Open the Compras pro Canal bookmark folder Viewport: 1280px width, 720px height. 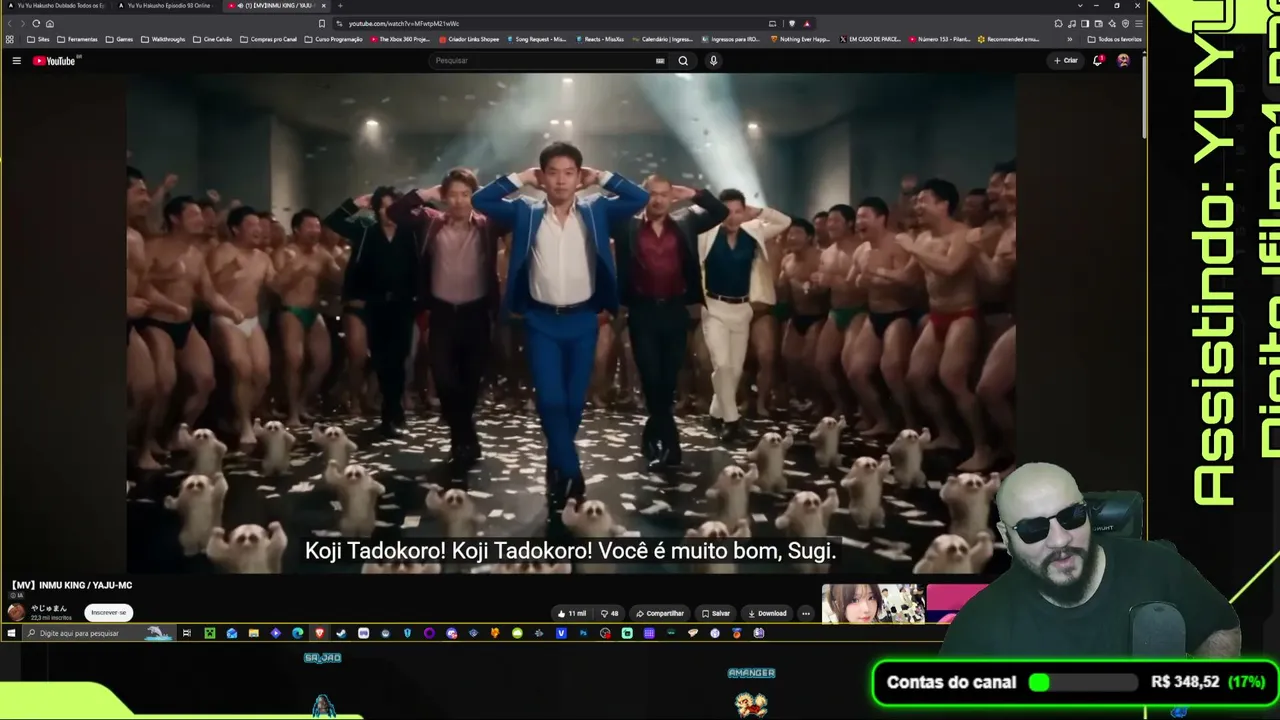pos(268,39)
